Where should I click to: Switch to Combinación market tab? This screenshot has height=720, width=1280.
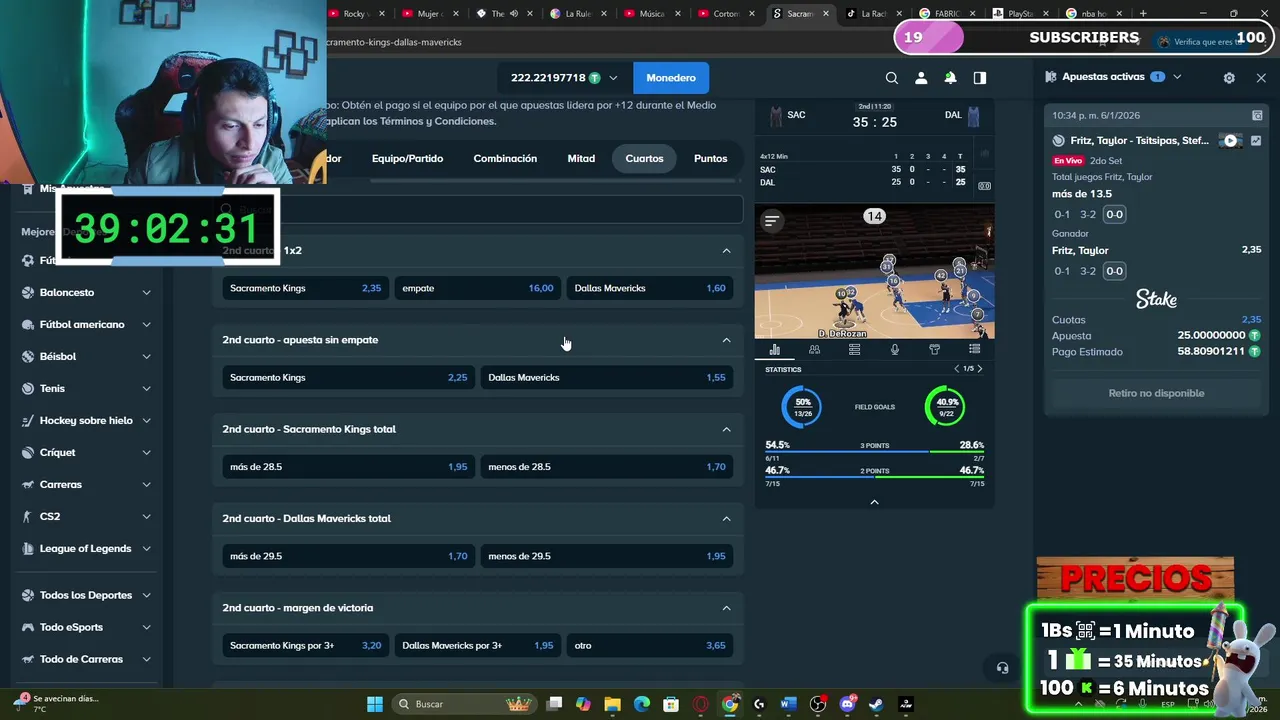pos(505,158)
